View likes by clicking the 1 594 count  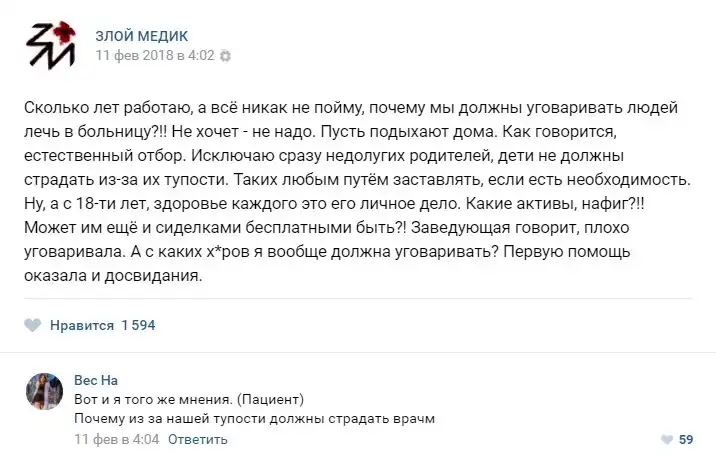tap(138, 325)
